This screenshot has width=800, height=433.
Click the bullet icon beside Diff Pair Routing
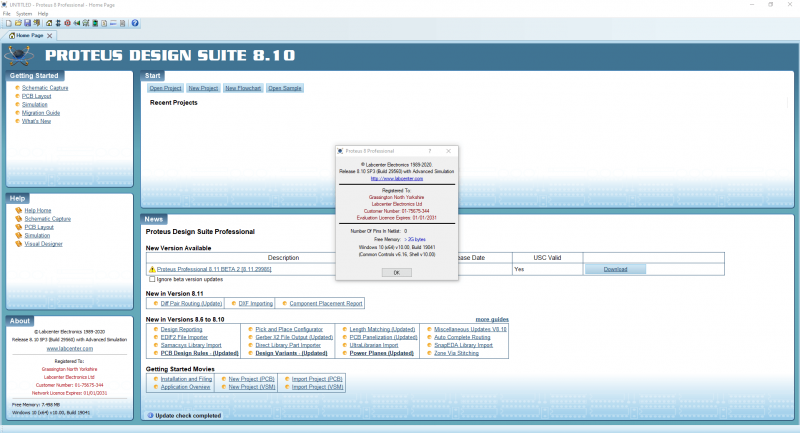(x=156, y=303)
